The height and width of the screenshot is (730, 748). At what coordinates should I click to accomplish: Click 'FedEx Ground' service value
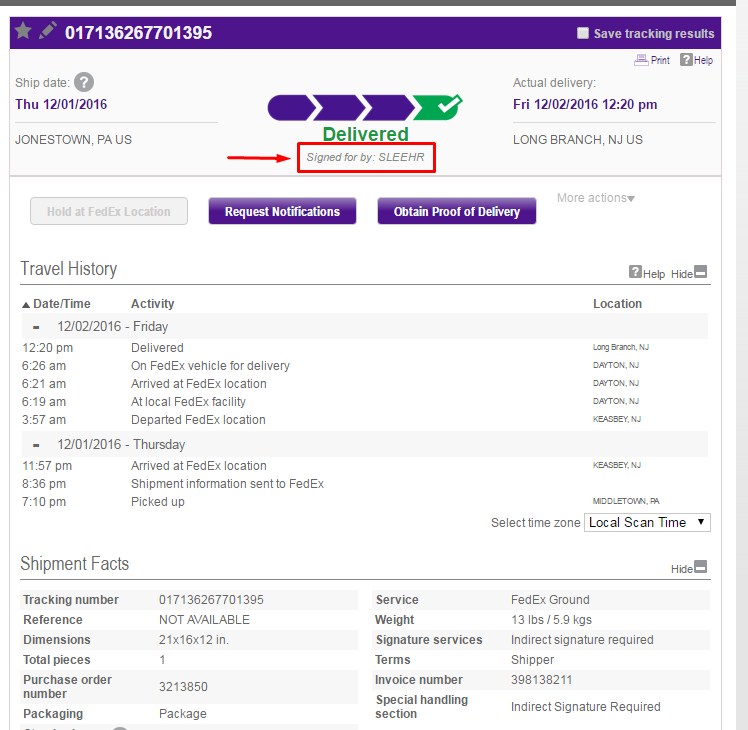point(550,600)
